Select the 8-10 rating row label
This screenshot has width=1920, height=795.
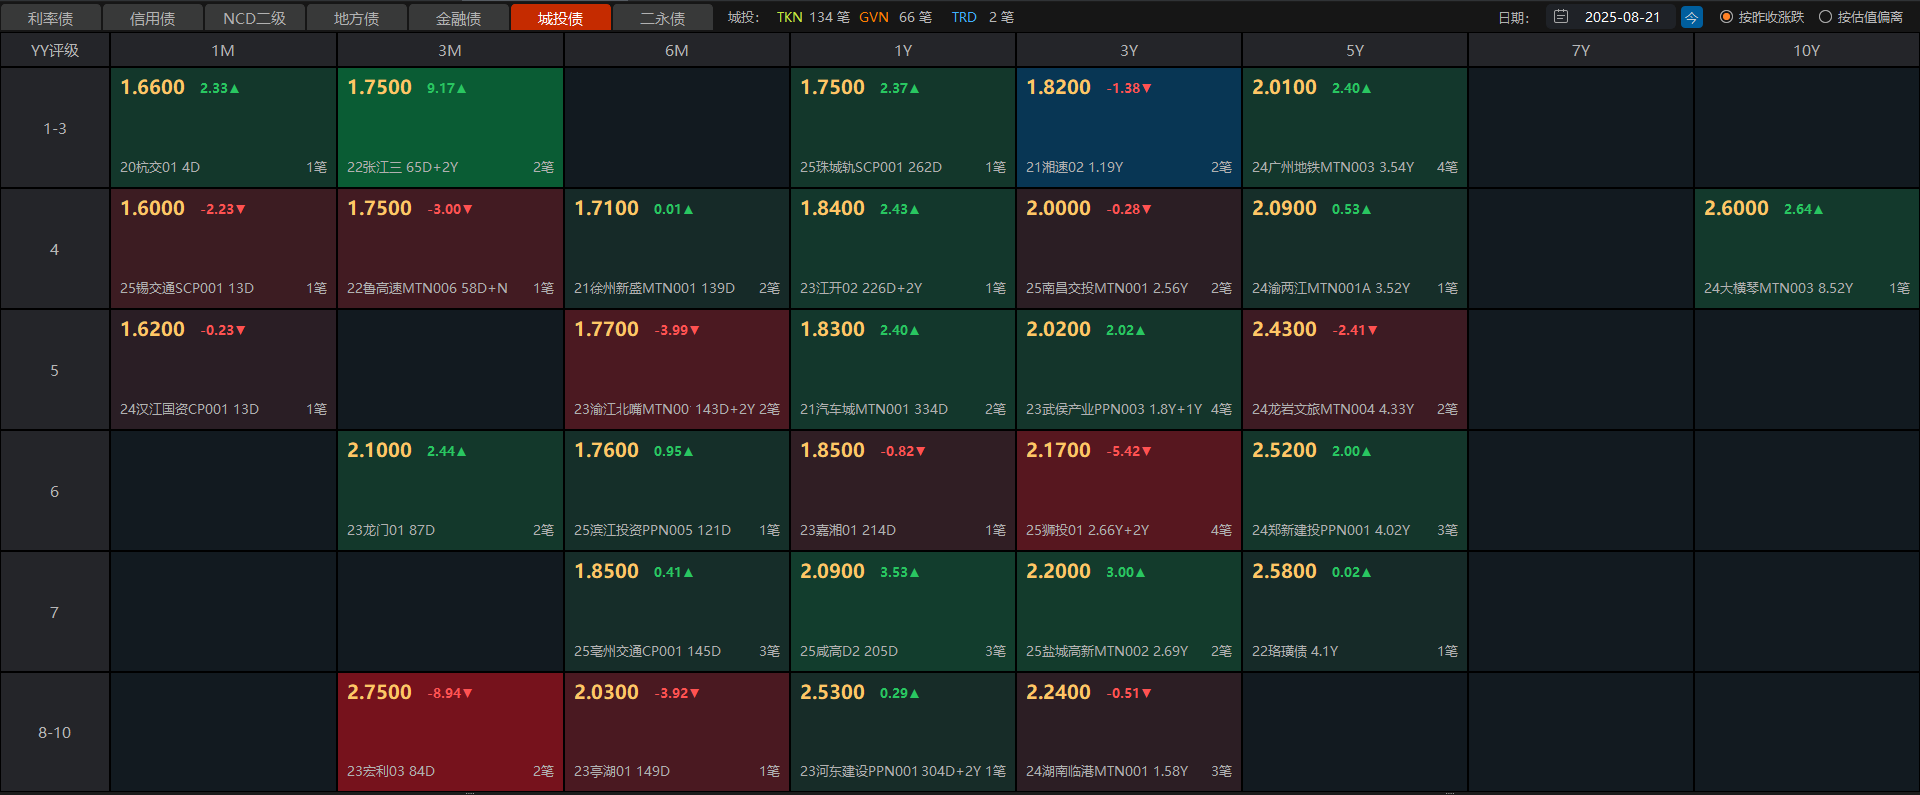point(55,732)
